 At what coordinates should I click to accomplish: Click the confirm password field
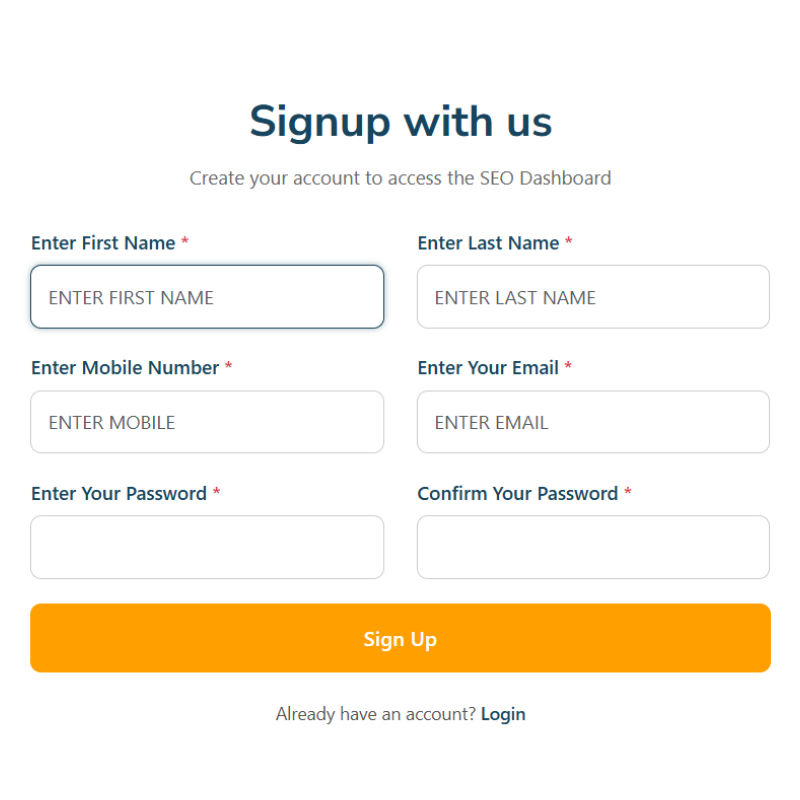593,547
